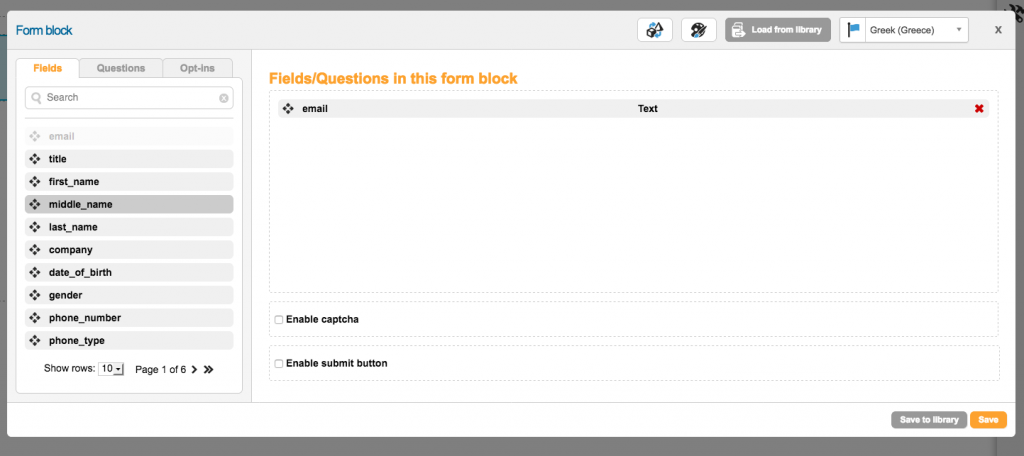The height and width of the screenshot is (456, 1024).
Task: Remove email field with red X
Action: (979, 109)
